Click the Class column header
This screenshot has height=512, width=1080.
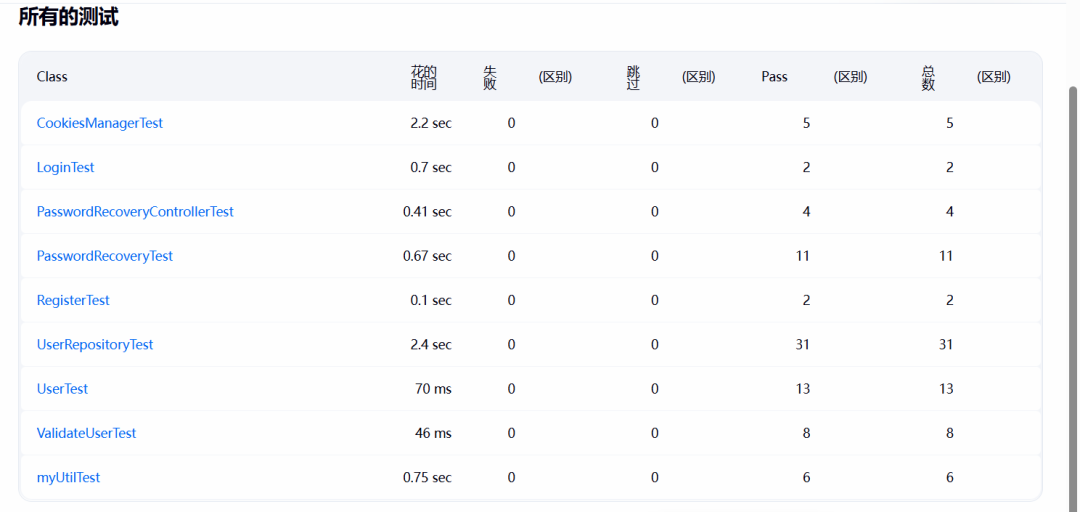click(x=52, y=77)
